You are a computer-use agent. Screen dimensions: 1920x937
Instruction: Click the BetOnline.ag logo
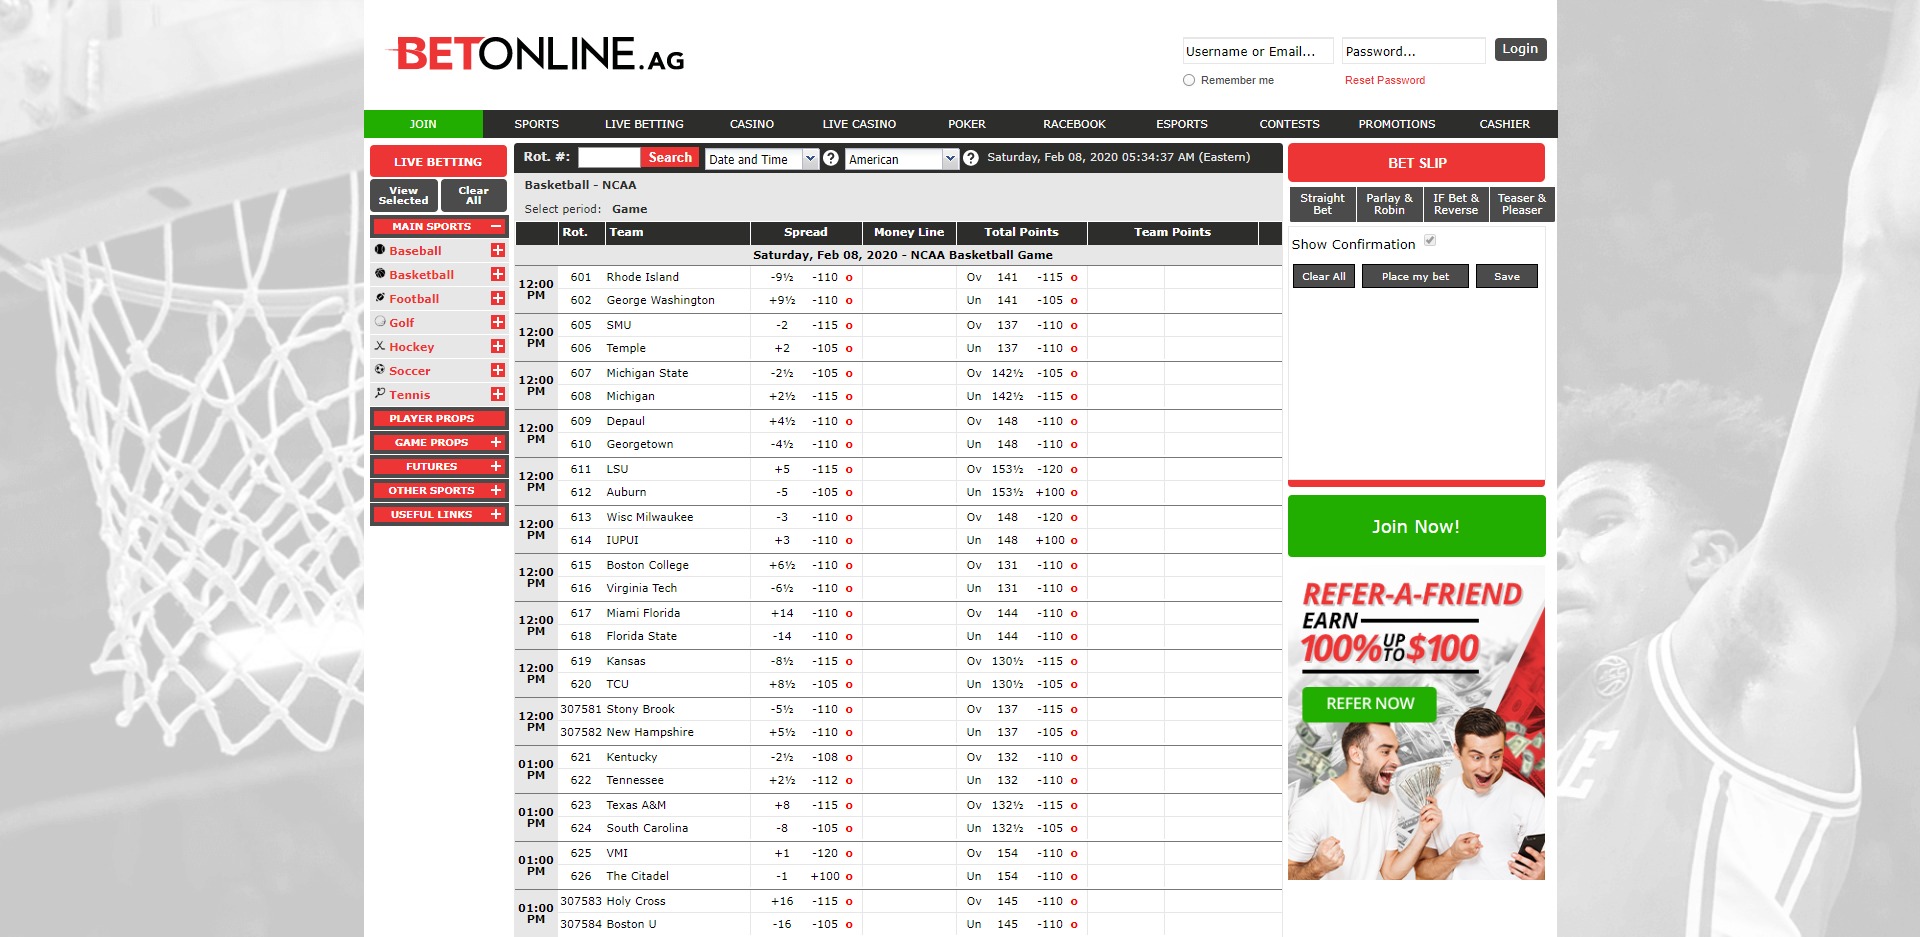click(x=536, y=54)
